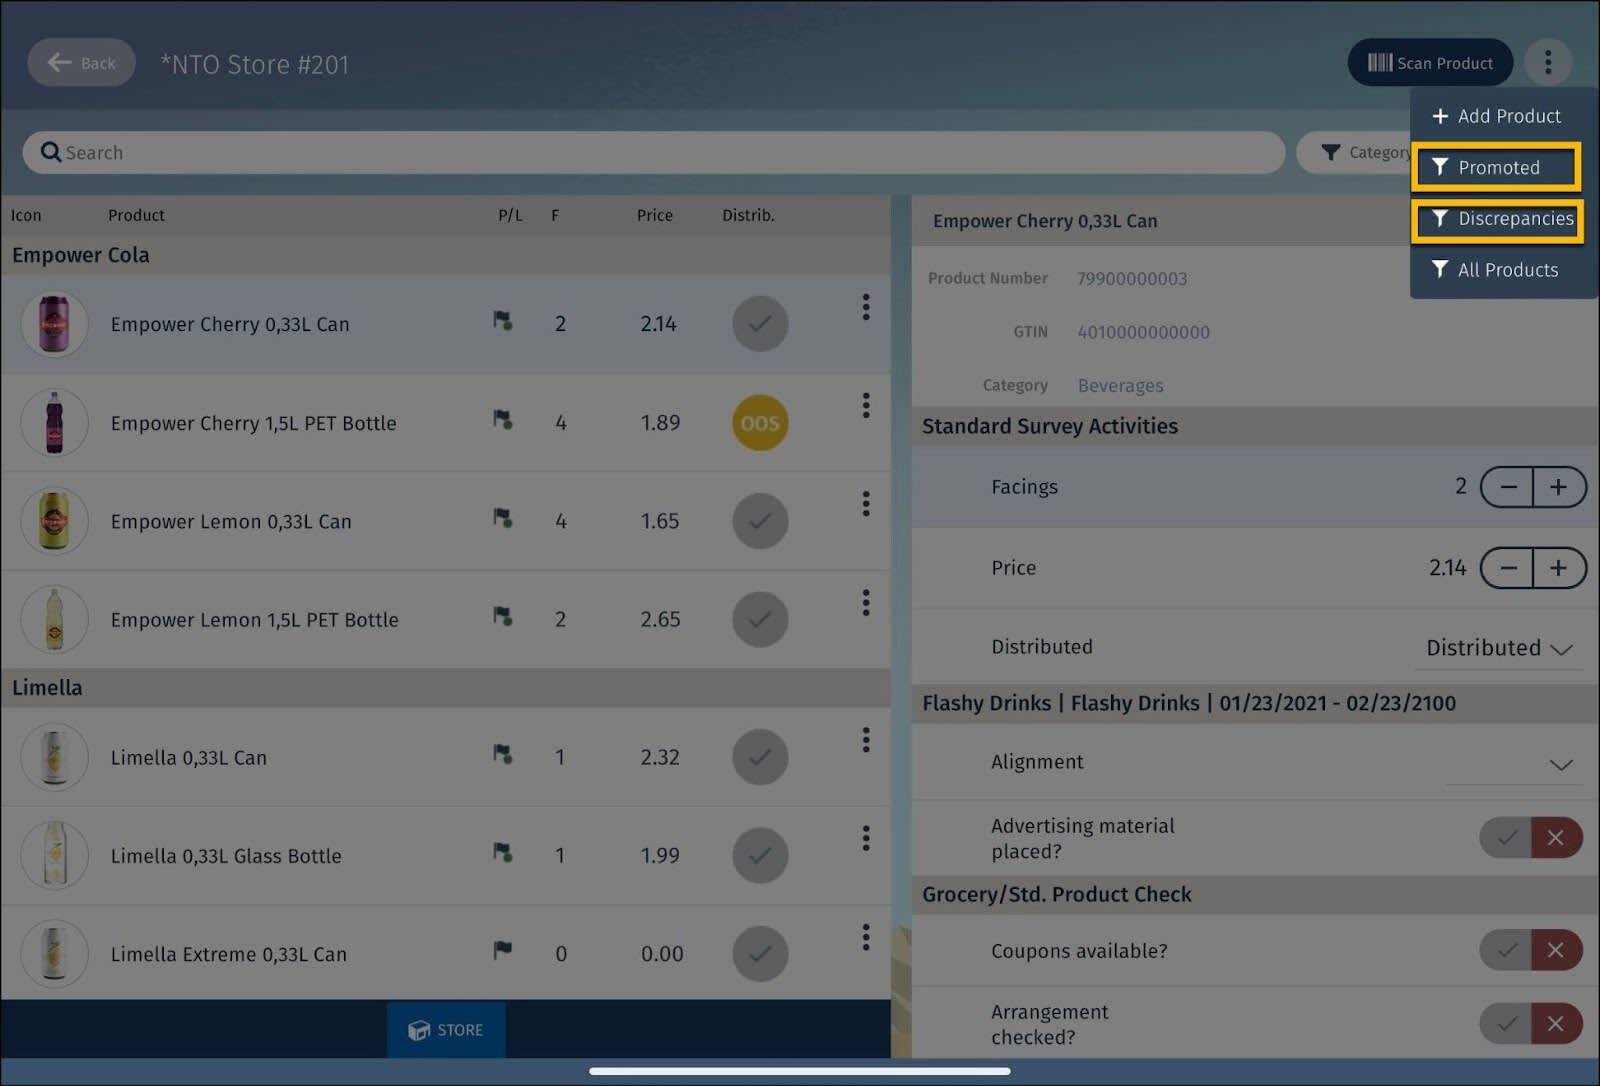Select All Products in the menu
The image size is (1600, 1086).
coord(1496,270)
